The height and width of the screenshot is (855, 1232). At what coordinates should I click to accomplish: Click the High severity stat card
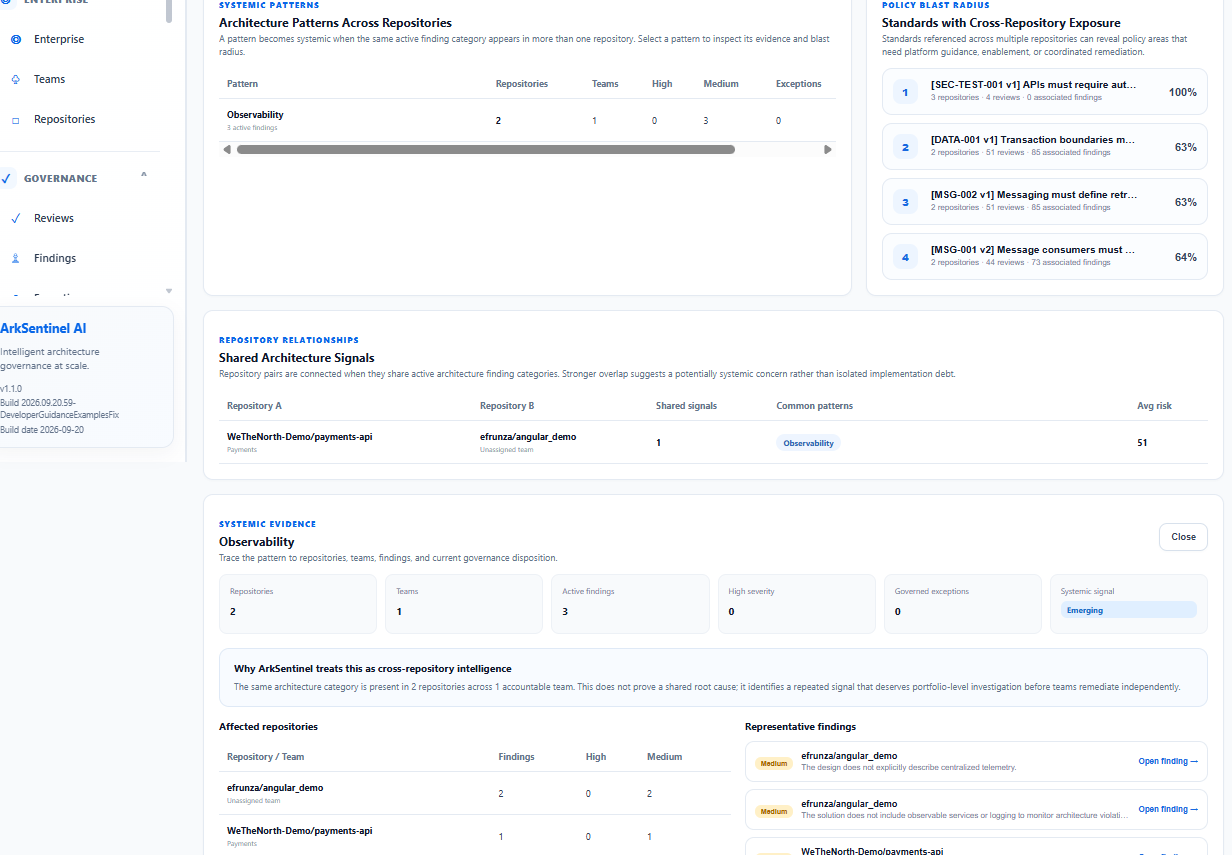[797, 604]
